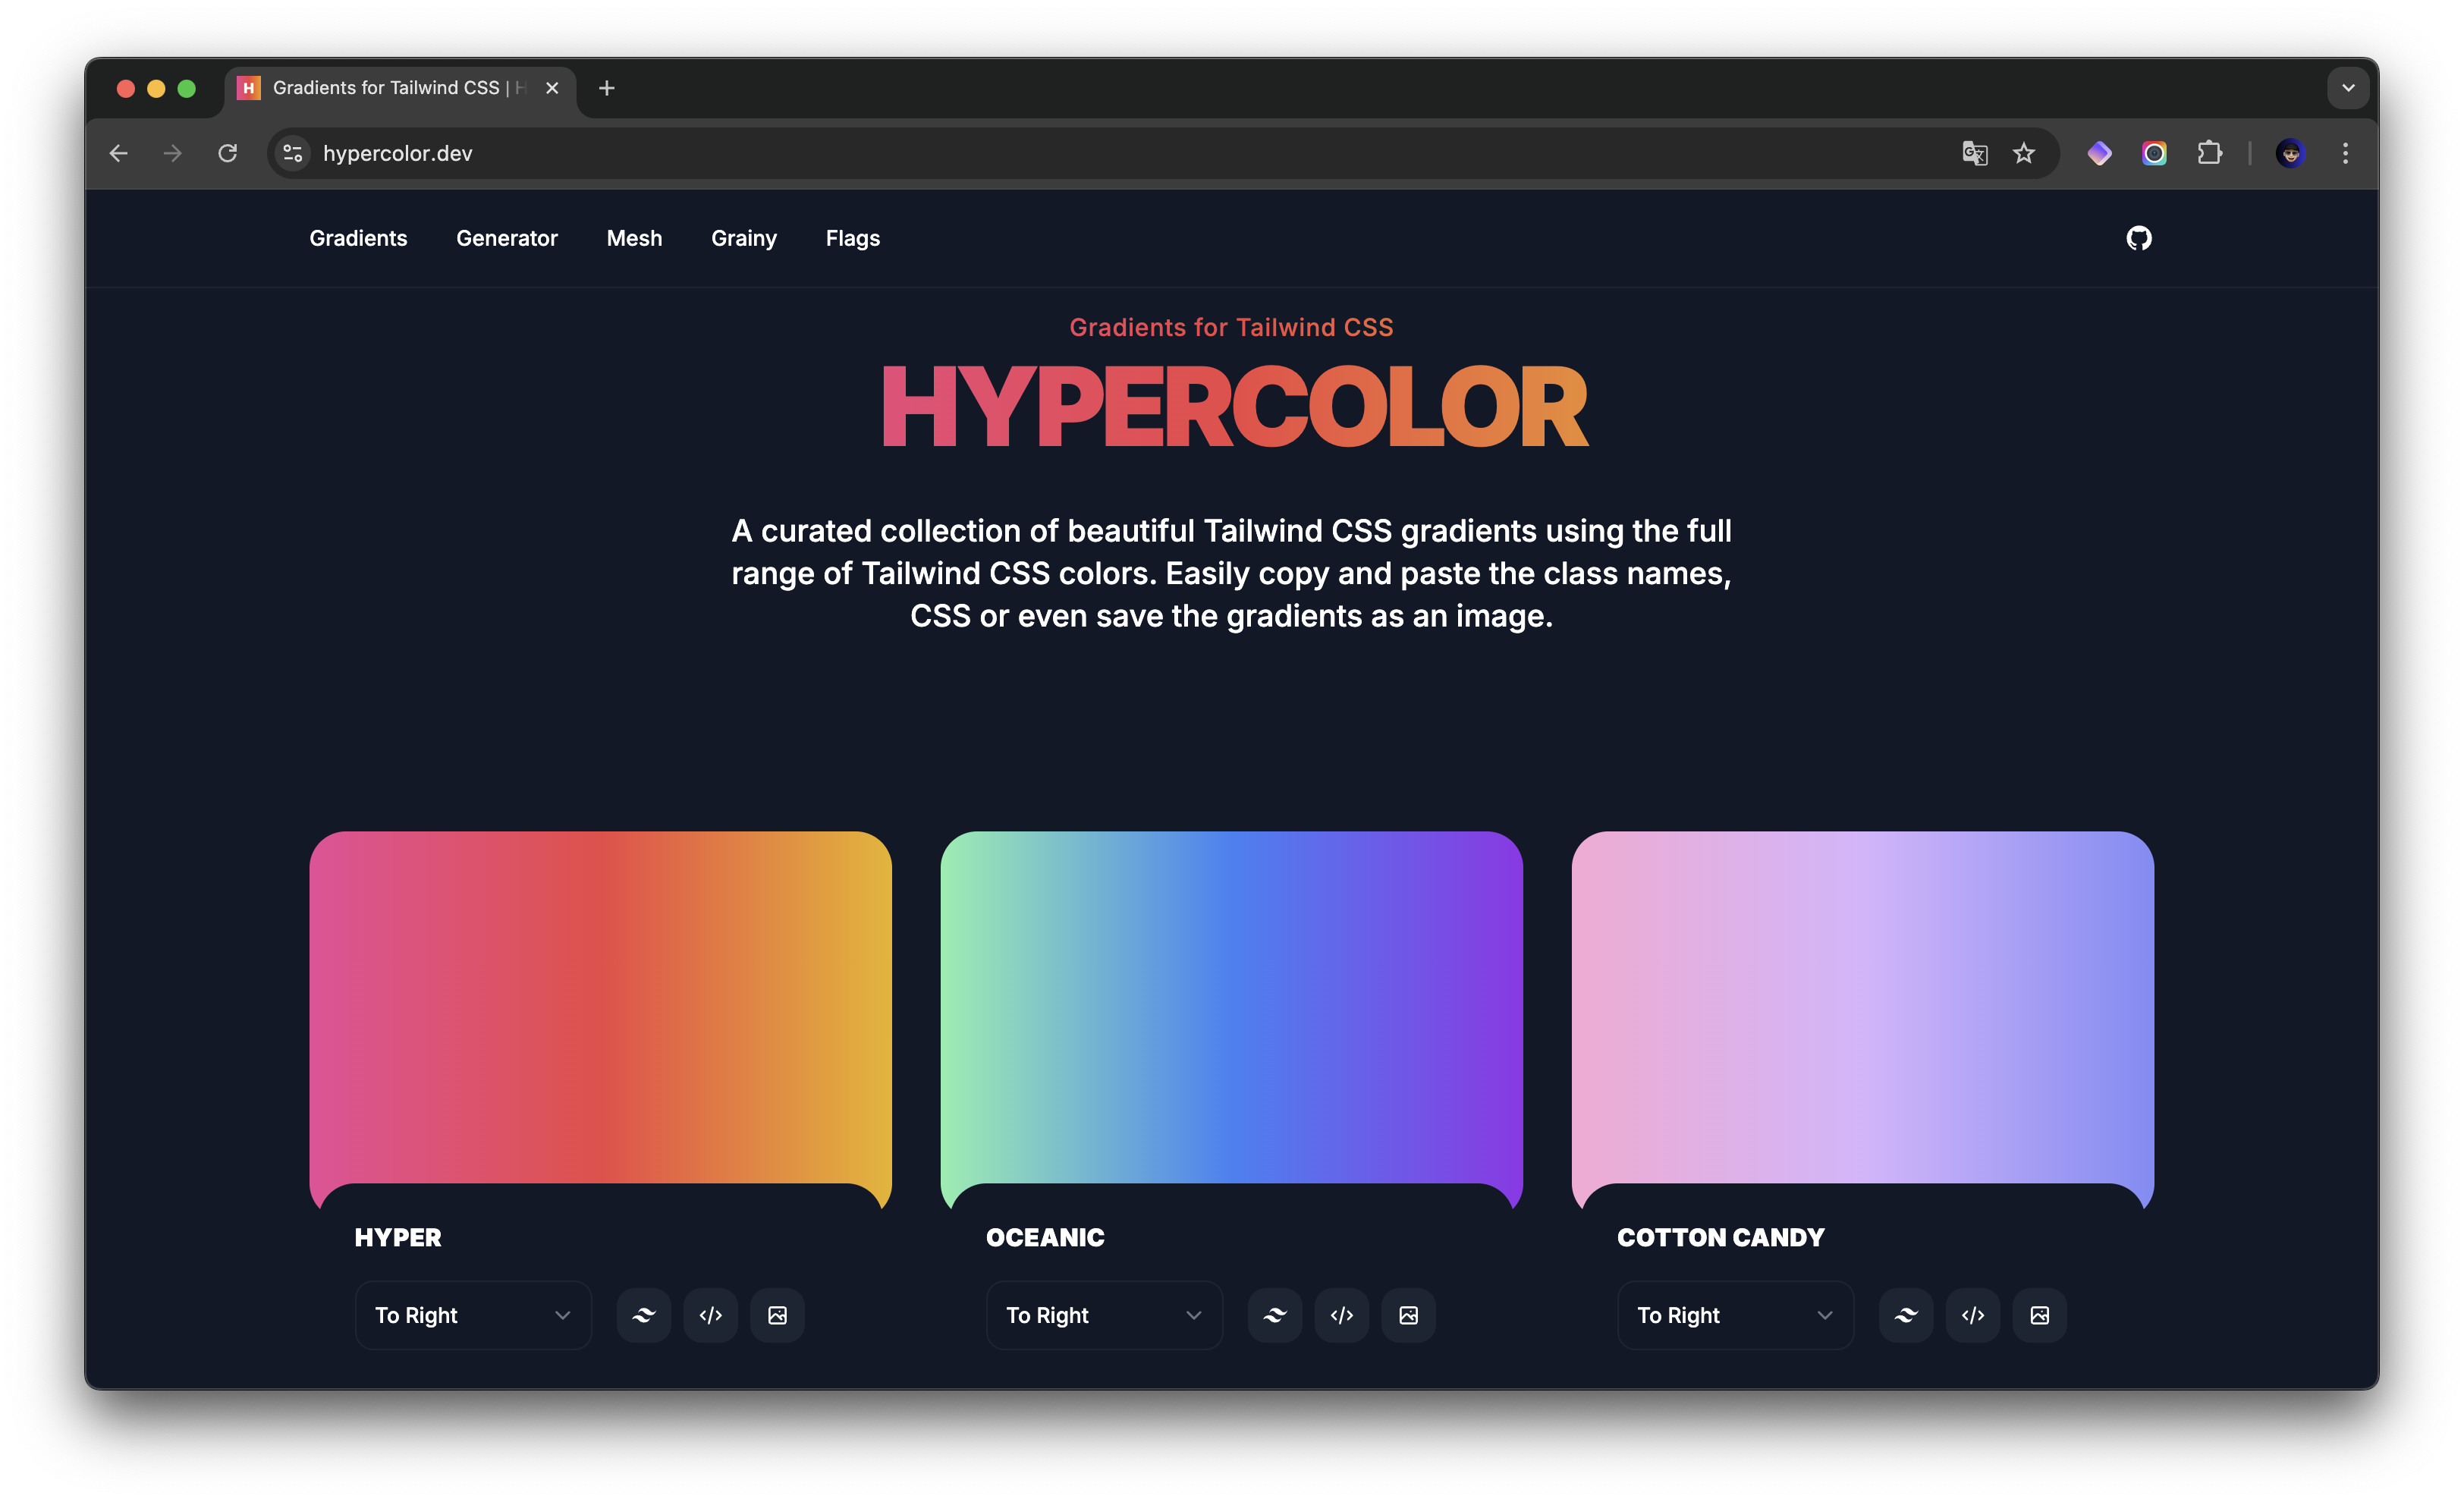2464x1502 pixels.
Task: Open Chrome three-dot menu
Action: 2345,153
